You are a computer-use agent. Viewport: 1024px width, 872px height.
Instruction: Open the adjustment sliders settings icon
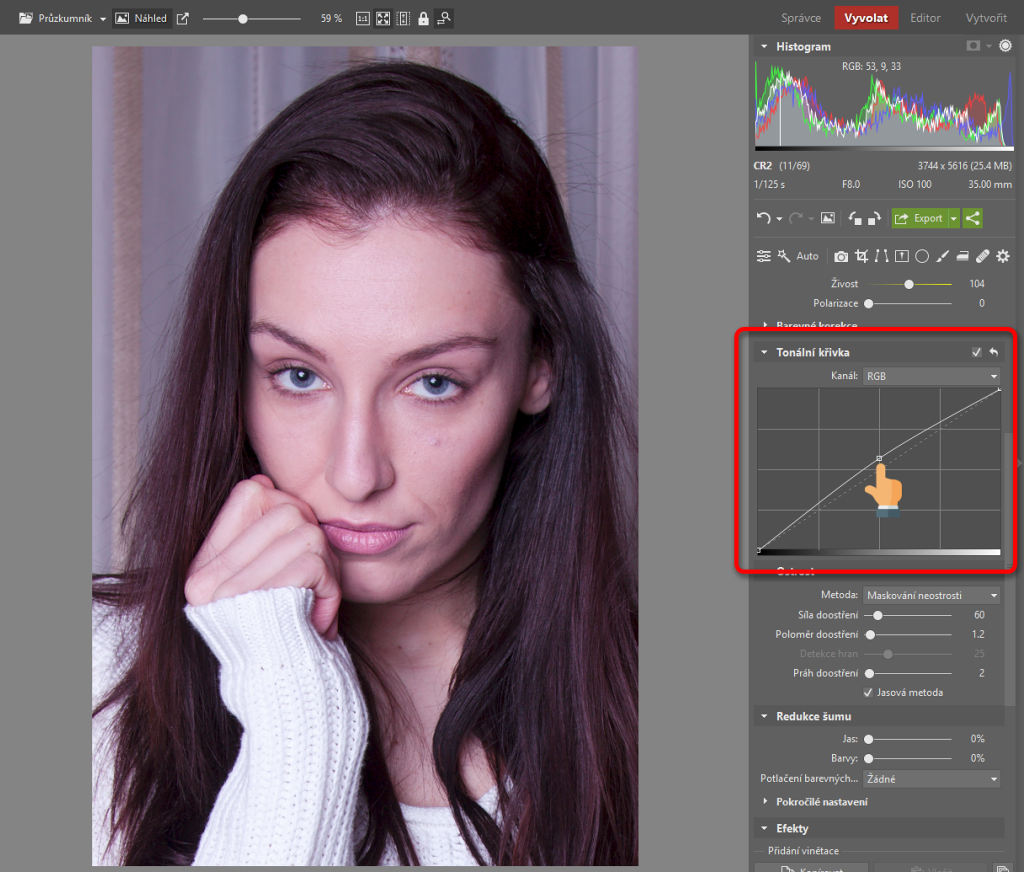tap(763, 256)
